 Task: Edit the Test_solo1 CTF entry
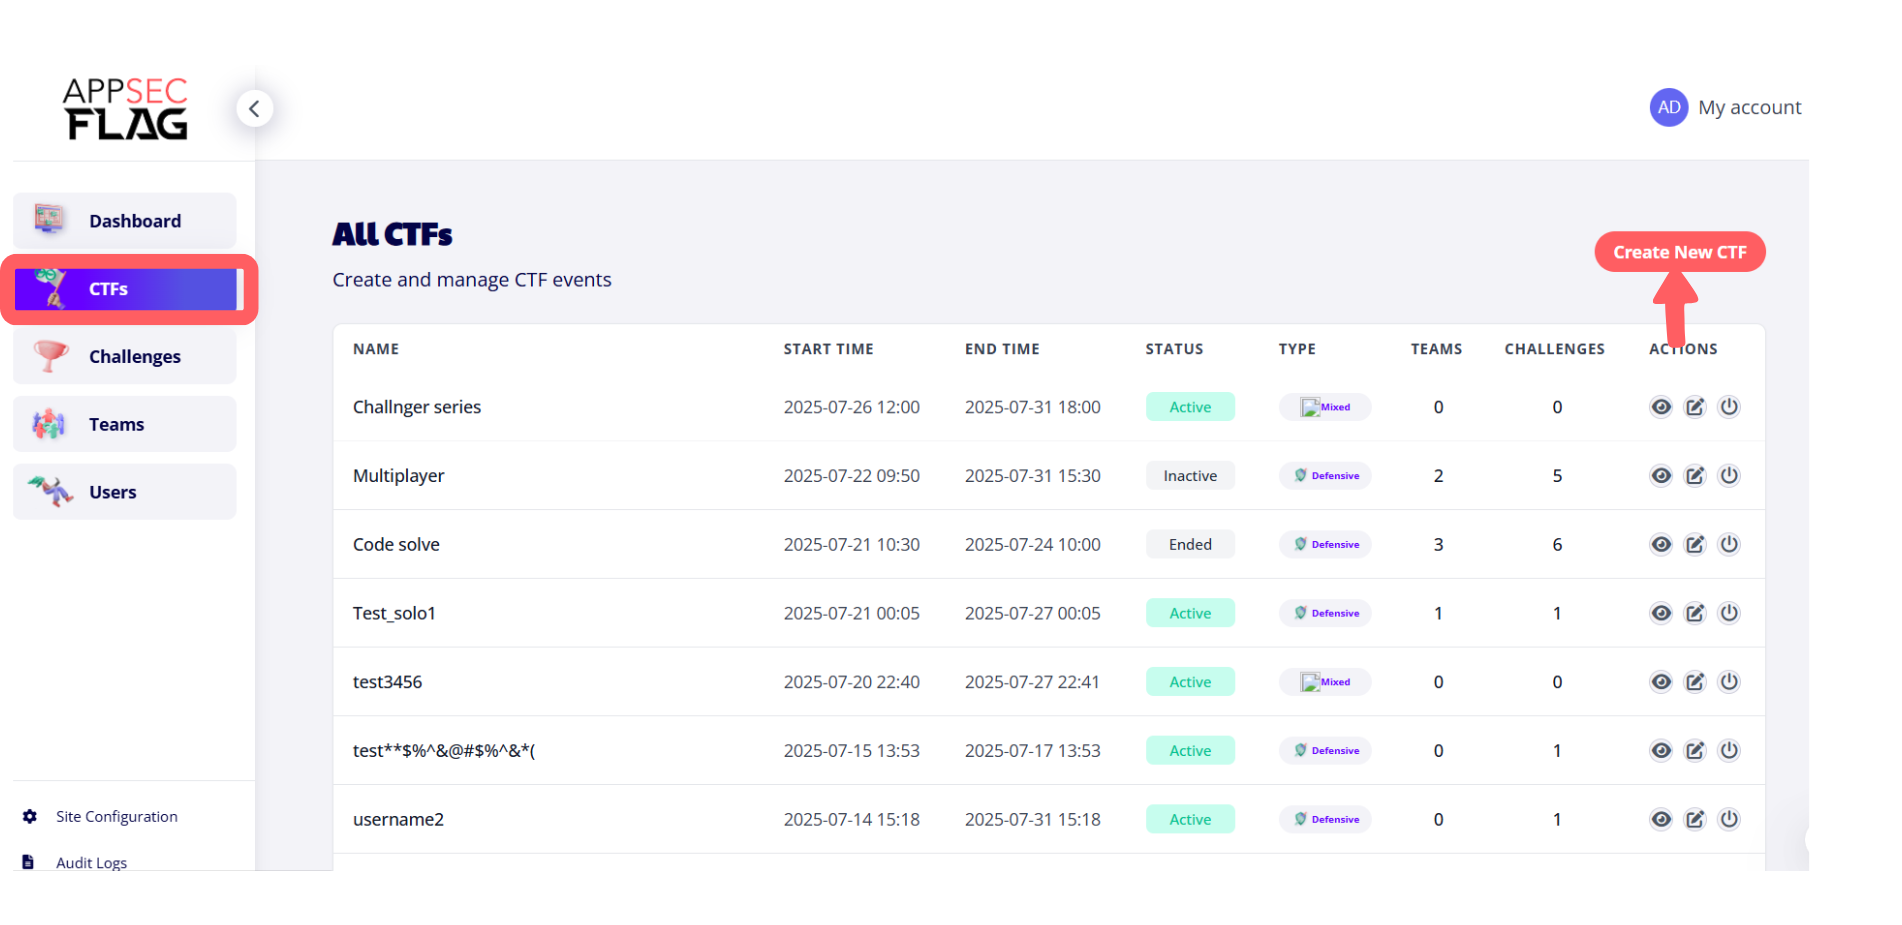point(1694,613)
